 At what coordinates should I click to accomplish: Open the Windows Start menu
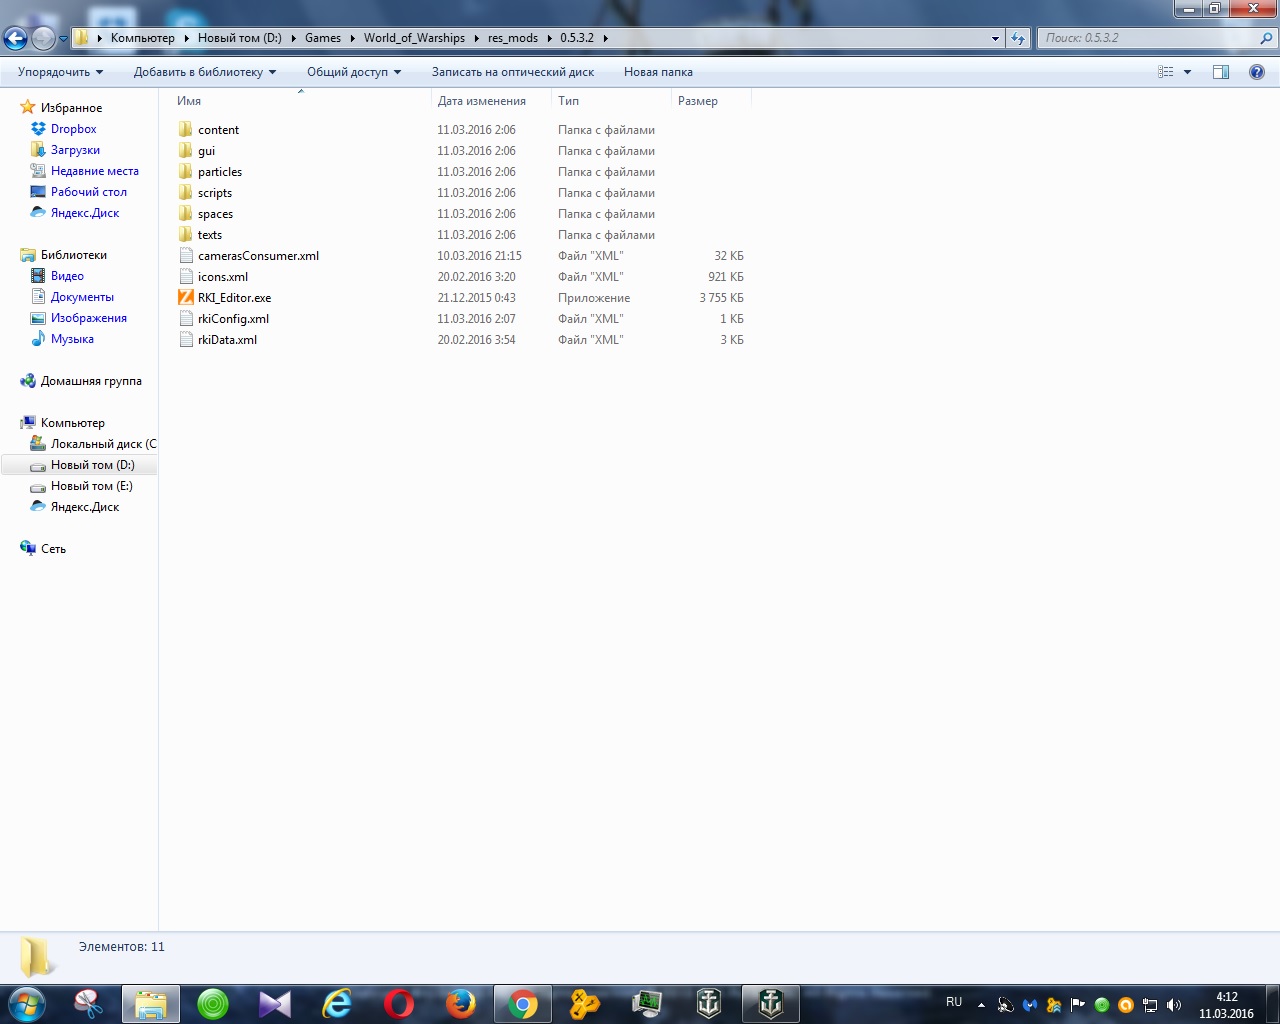click(27, 1003)
